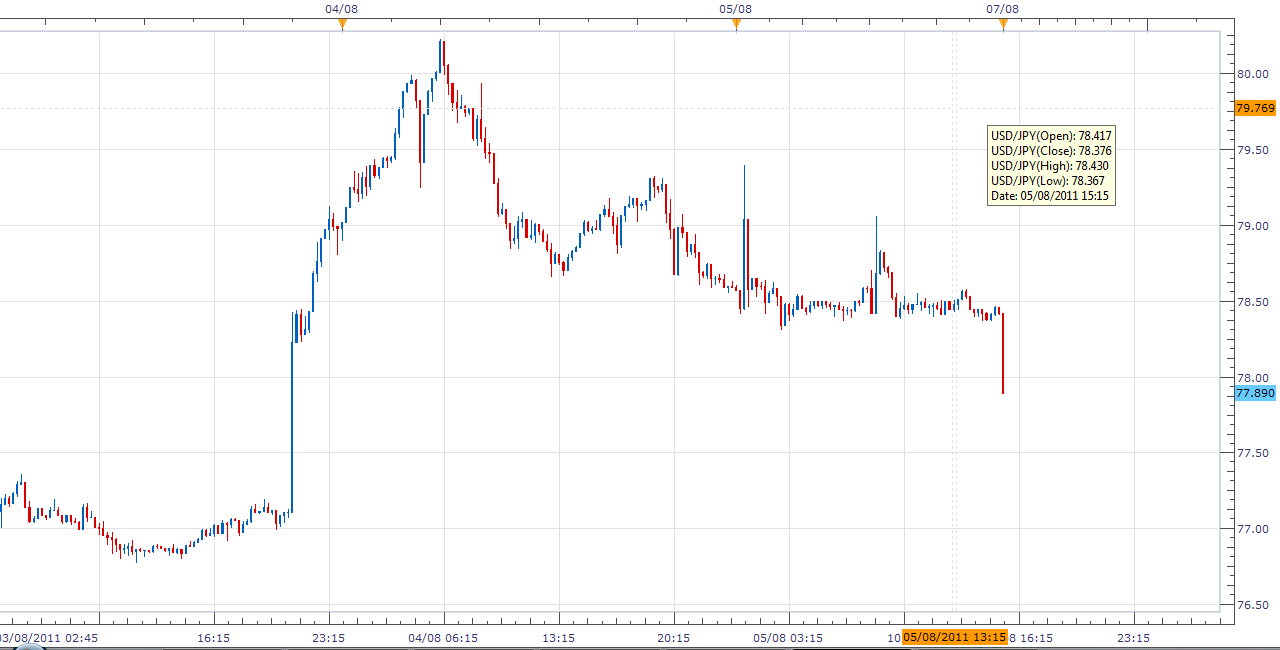Click the 05/08 date text at chart top

tap(735, 9)
